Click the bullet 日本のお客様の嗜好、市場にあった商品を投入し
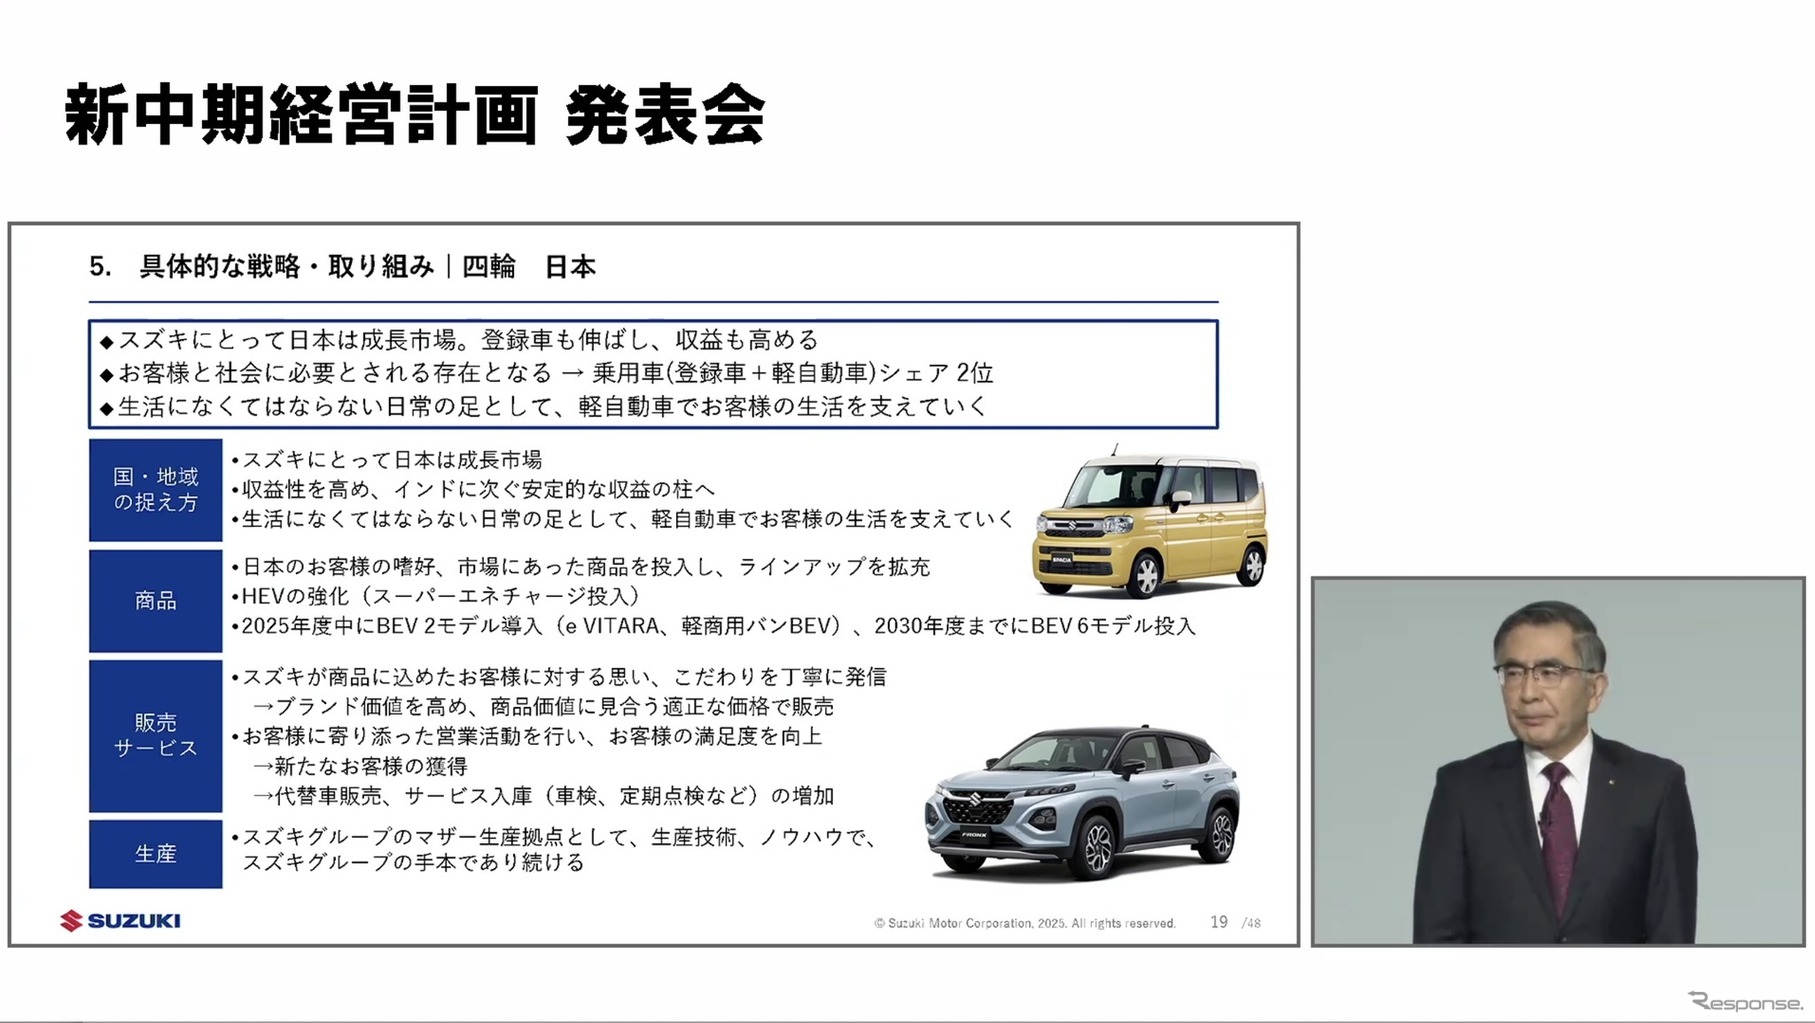The width and height of the screenshot is (1815, 1023). pos(581,567)
